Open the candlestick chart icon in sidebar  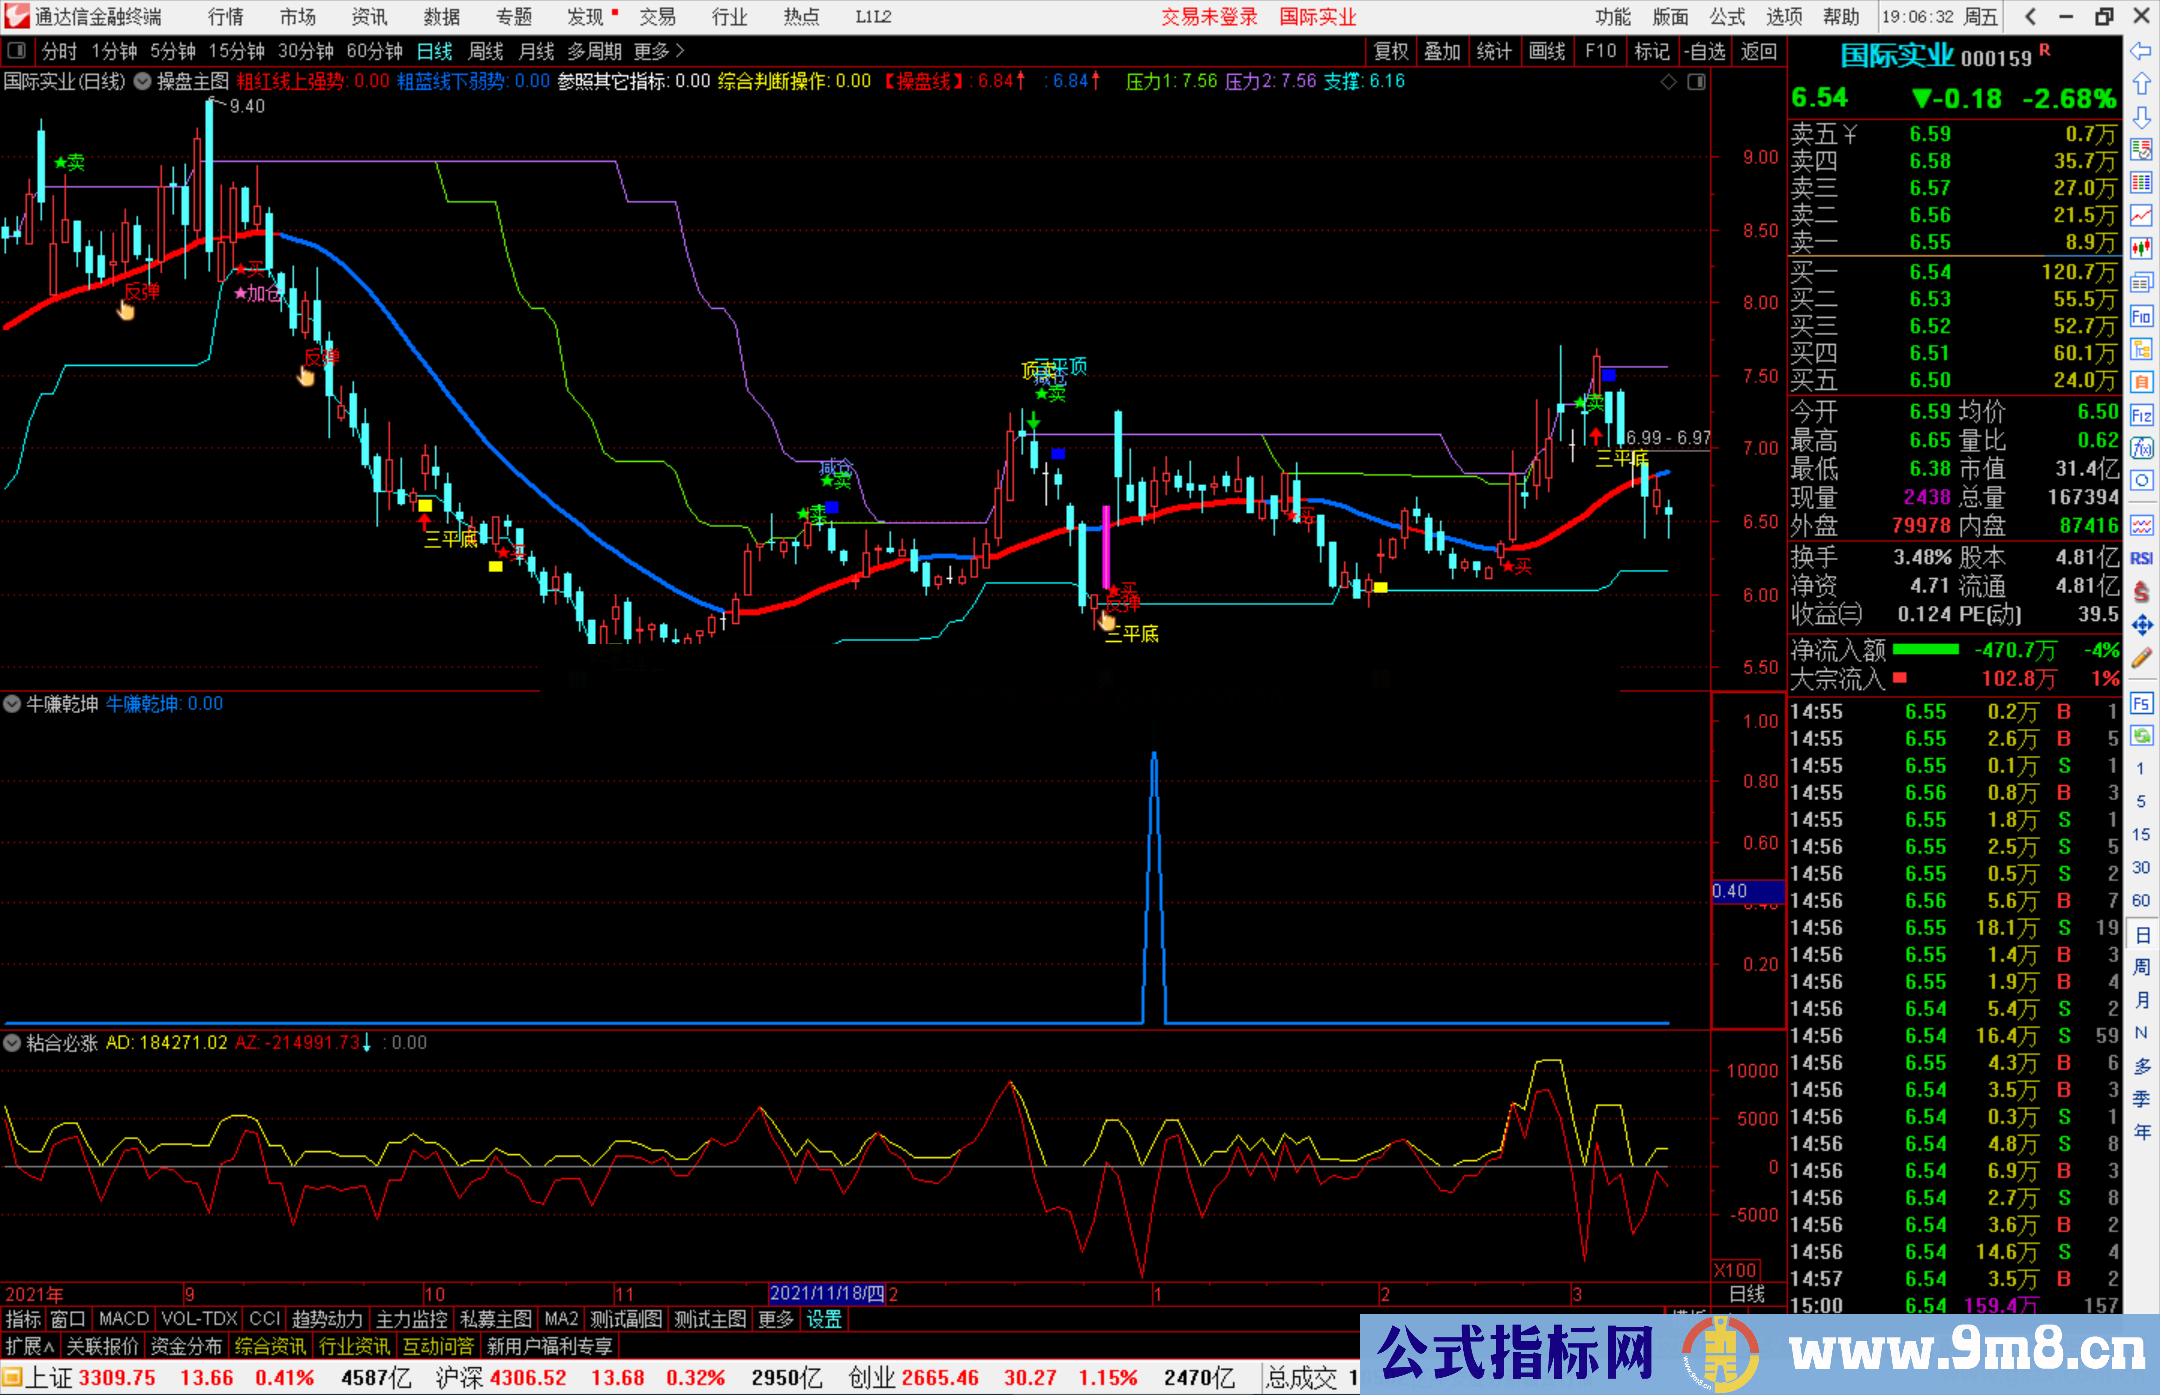point(2142,245)
